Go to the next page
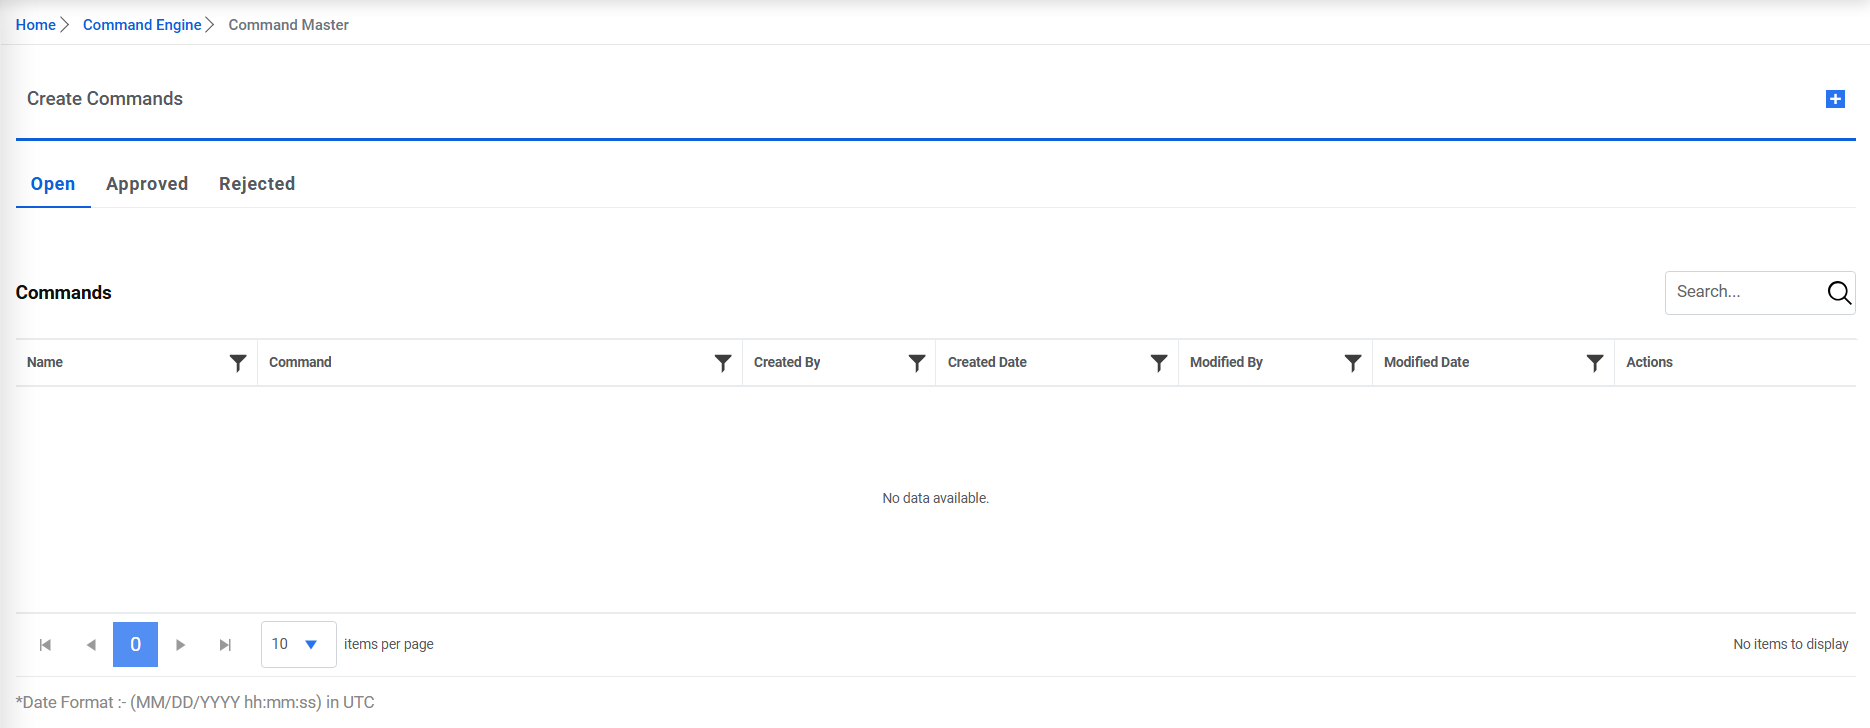The image size is (1870, 728). (180, 645)
